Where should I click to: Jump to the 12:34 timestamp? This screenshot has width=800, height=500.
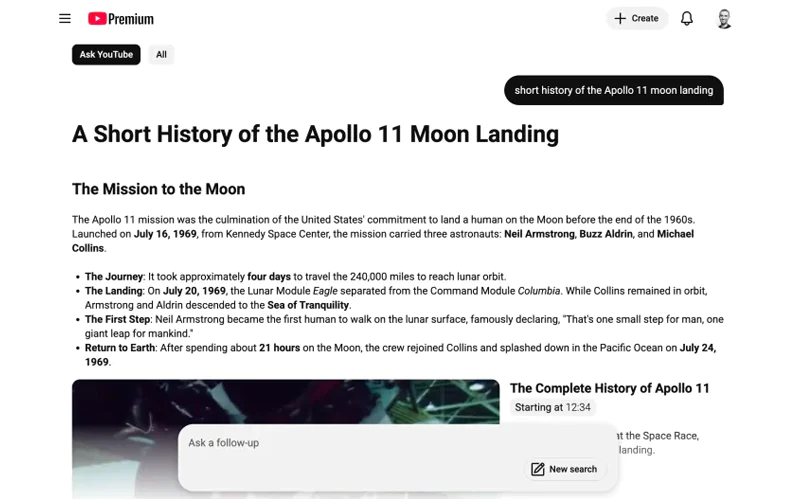tap(578, 407)
